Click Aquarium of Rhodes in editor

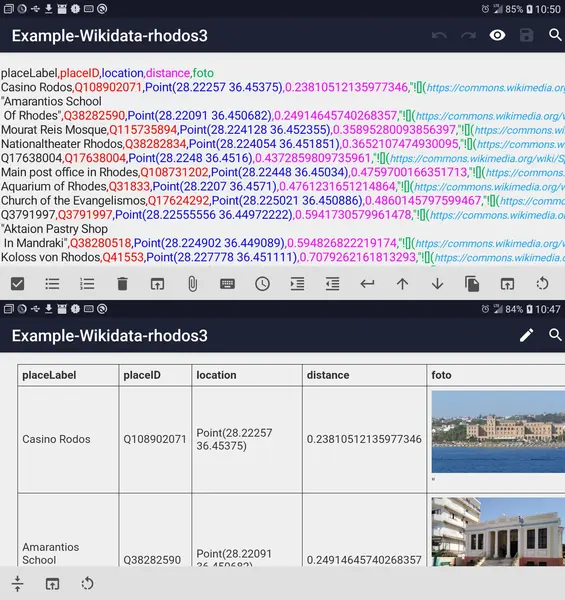click(54, 186)
